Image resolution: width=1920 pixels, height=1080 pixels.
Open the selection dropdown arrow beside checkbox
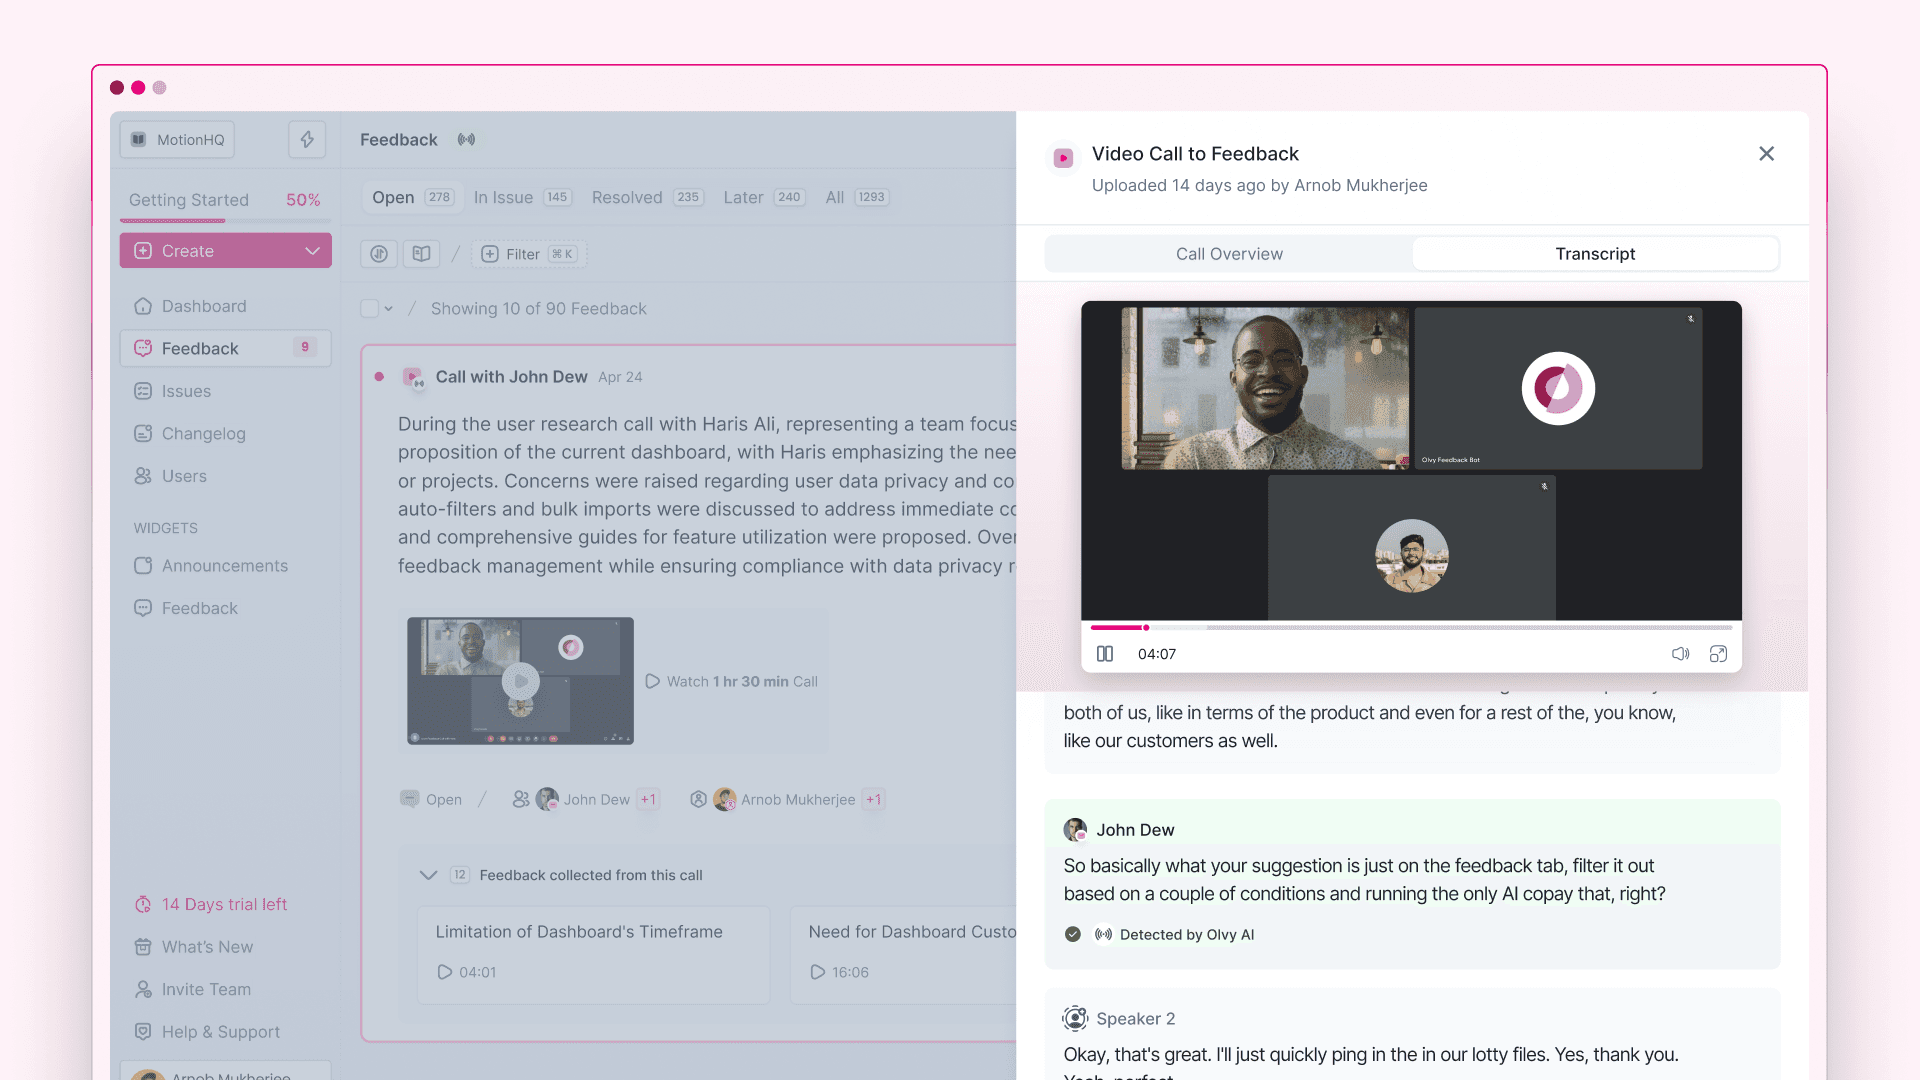tap(389, 309)
